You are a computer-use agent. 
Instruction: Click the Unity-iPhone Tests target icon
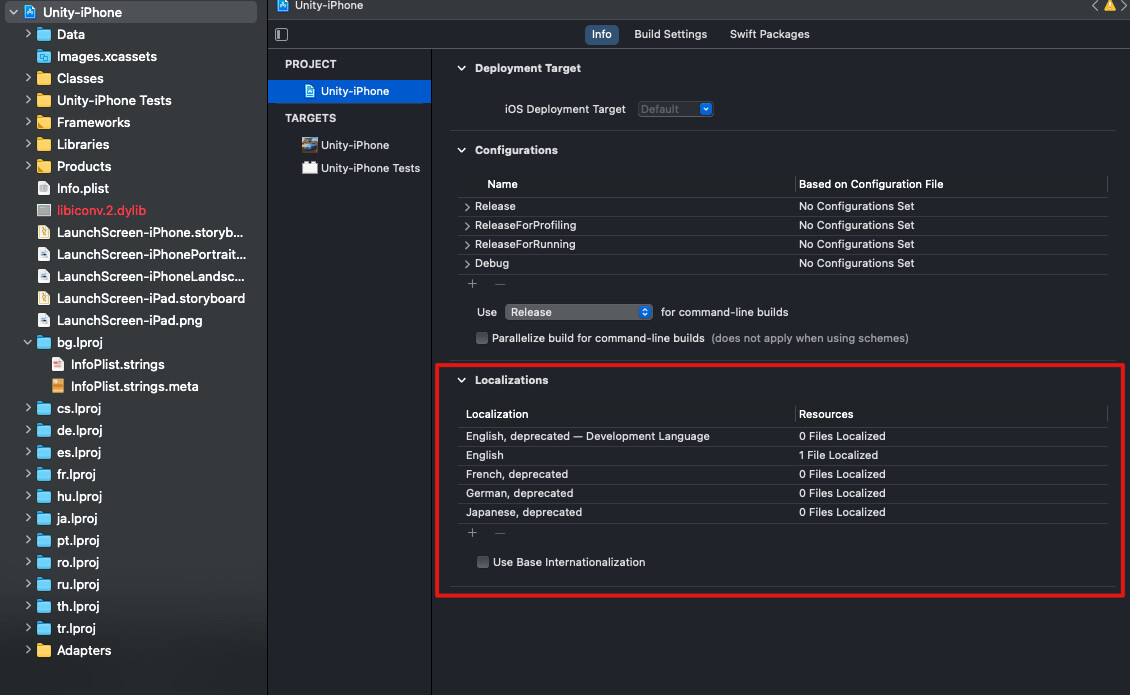tap(309, 168)
